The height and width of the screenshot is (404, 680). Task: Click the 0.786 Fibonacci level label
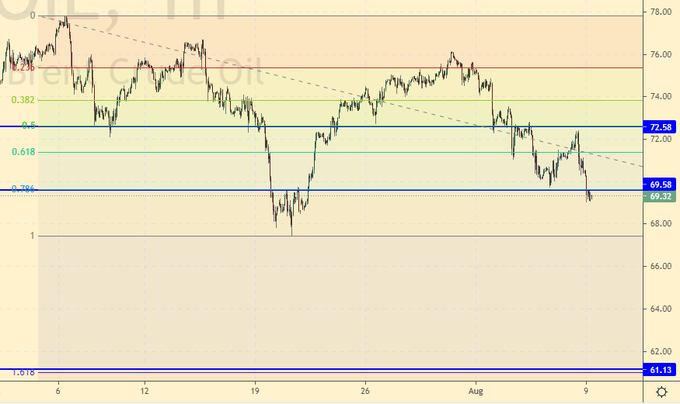pos(23,188)
